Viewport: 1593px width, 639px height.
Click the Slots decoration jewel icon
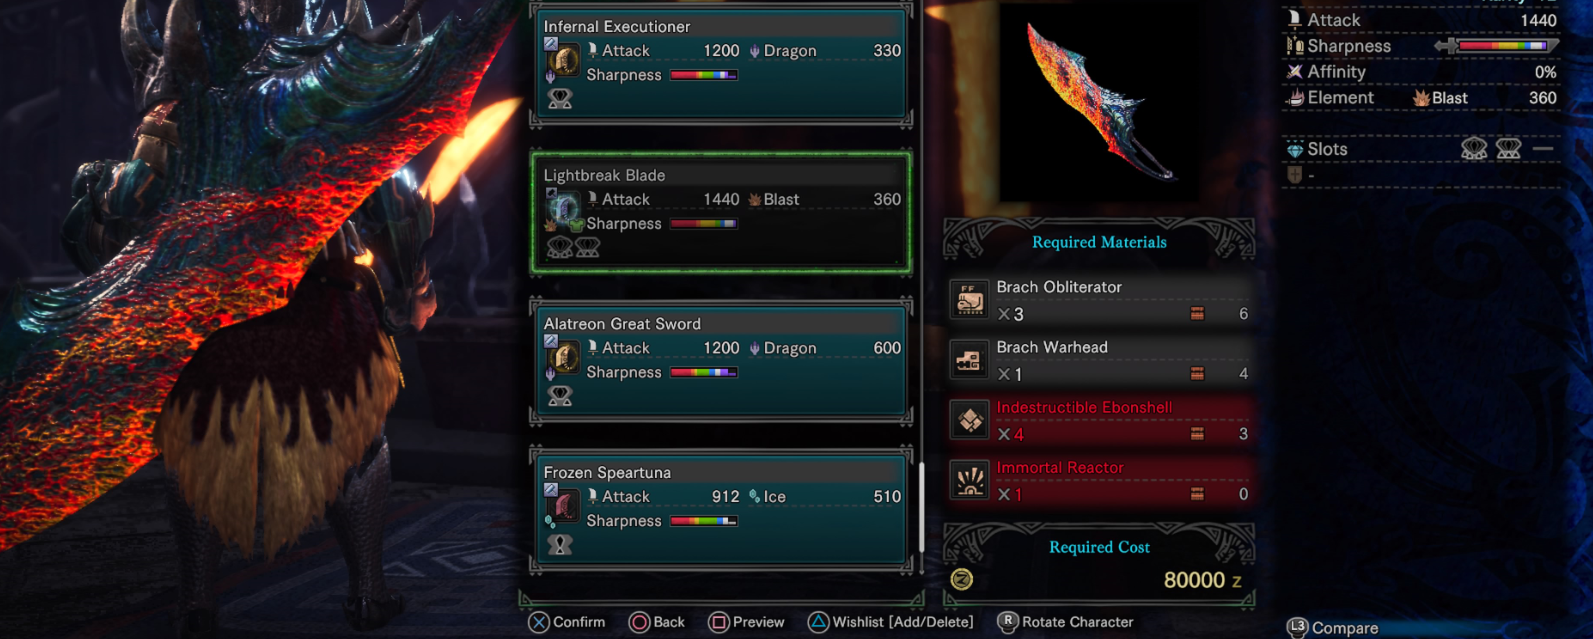[1295, 149]
